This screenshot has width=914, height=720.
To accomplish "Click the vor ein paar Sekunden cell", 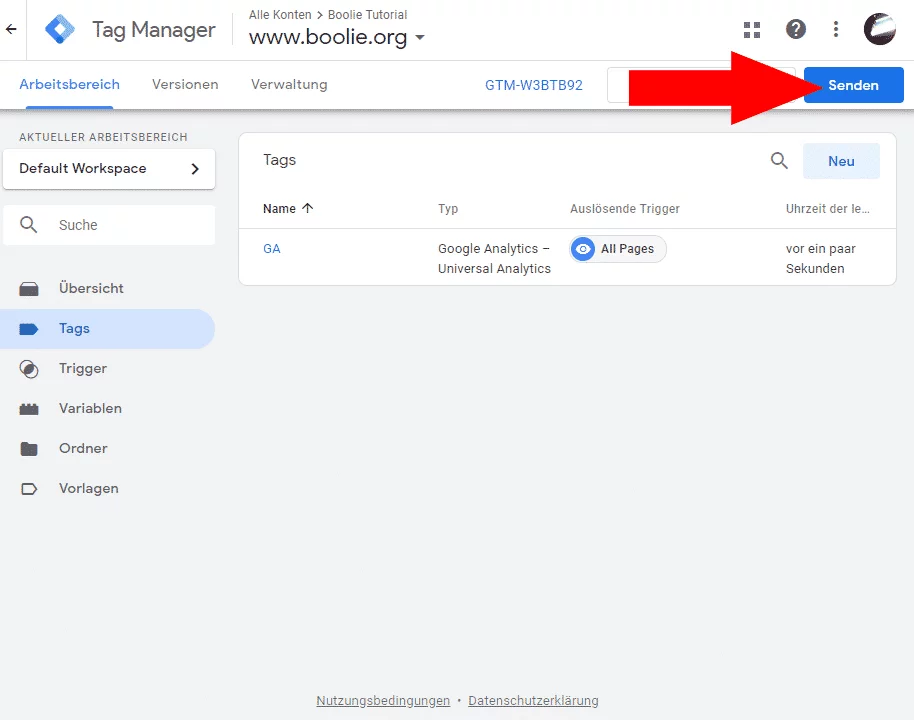I will pyautogui.click(x=821, y=258).
